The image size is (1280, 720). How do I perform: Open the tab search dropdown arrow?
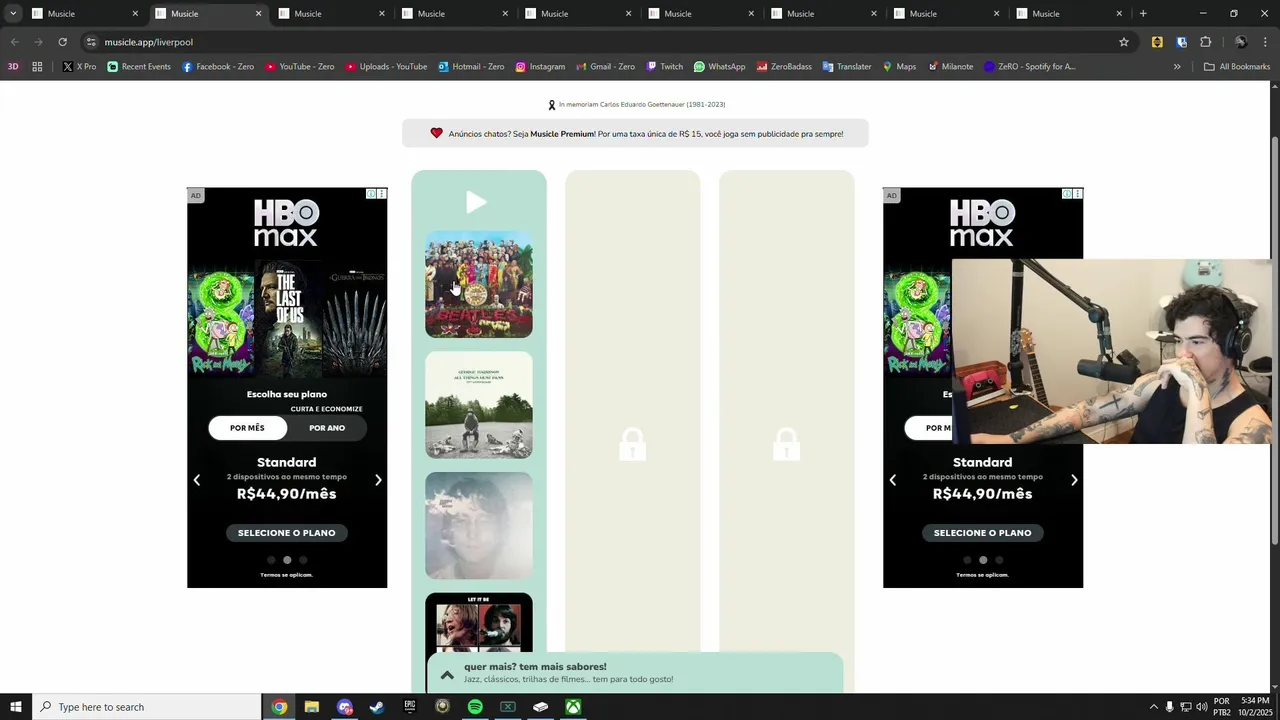tap(13, 14)
